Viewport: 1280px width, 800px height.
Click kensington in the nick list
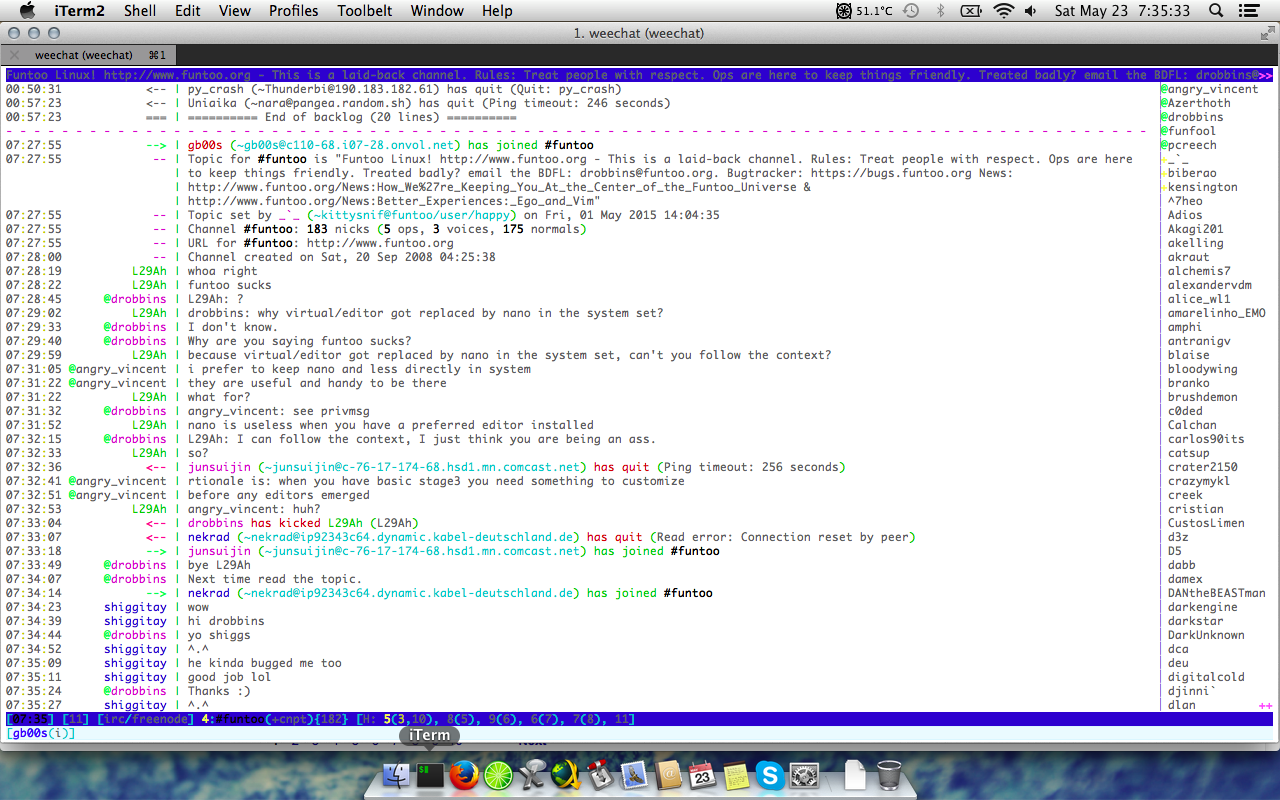click(1202, 187)
